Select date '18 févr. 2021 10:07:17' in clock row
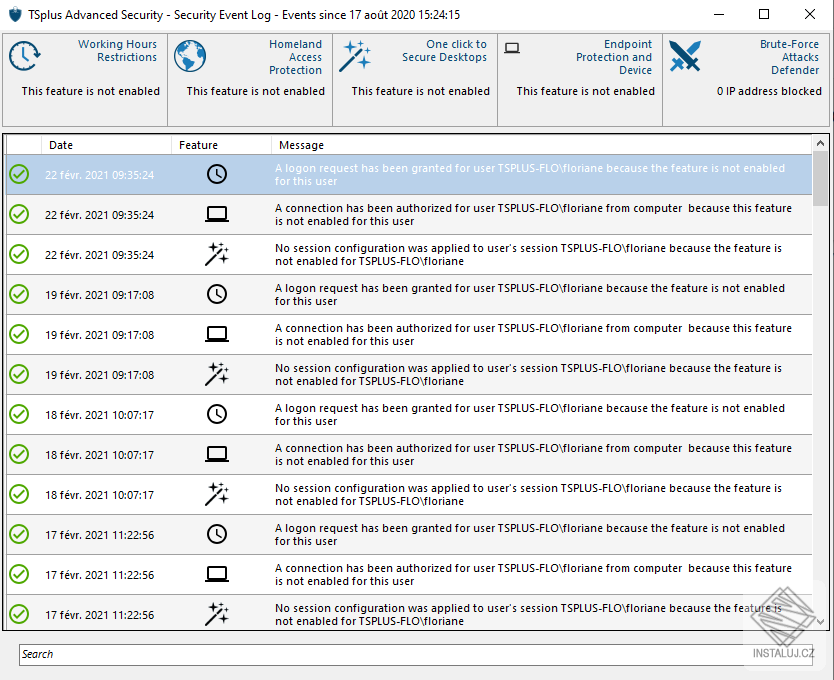Screen dimensions: 834x680 [99, 415]
